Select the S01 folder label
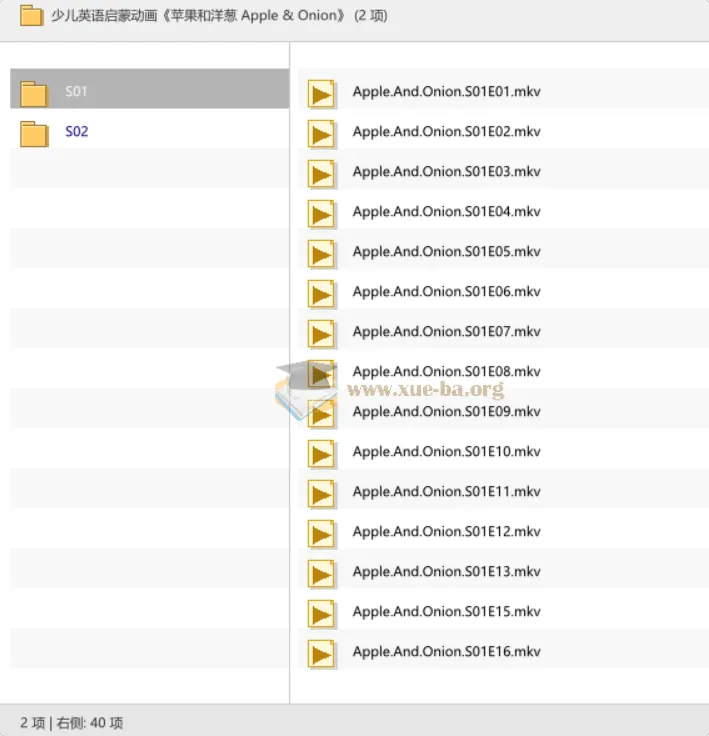This screenshot has width=709, height=736. click(x=76, y=91)
